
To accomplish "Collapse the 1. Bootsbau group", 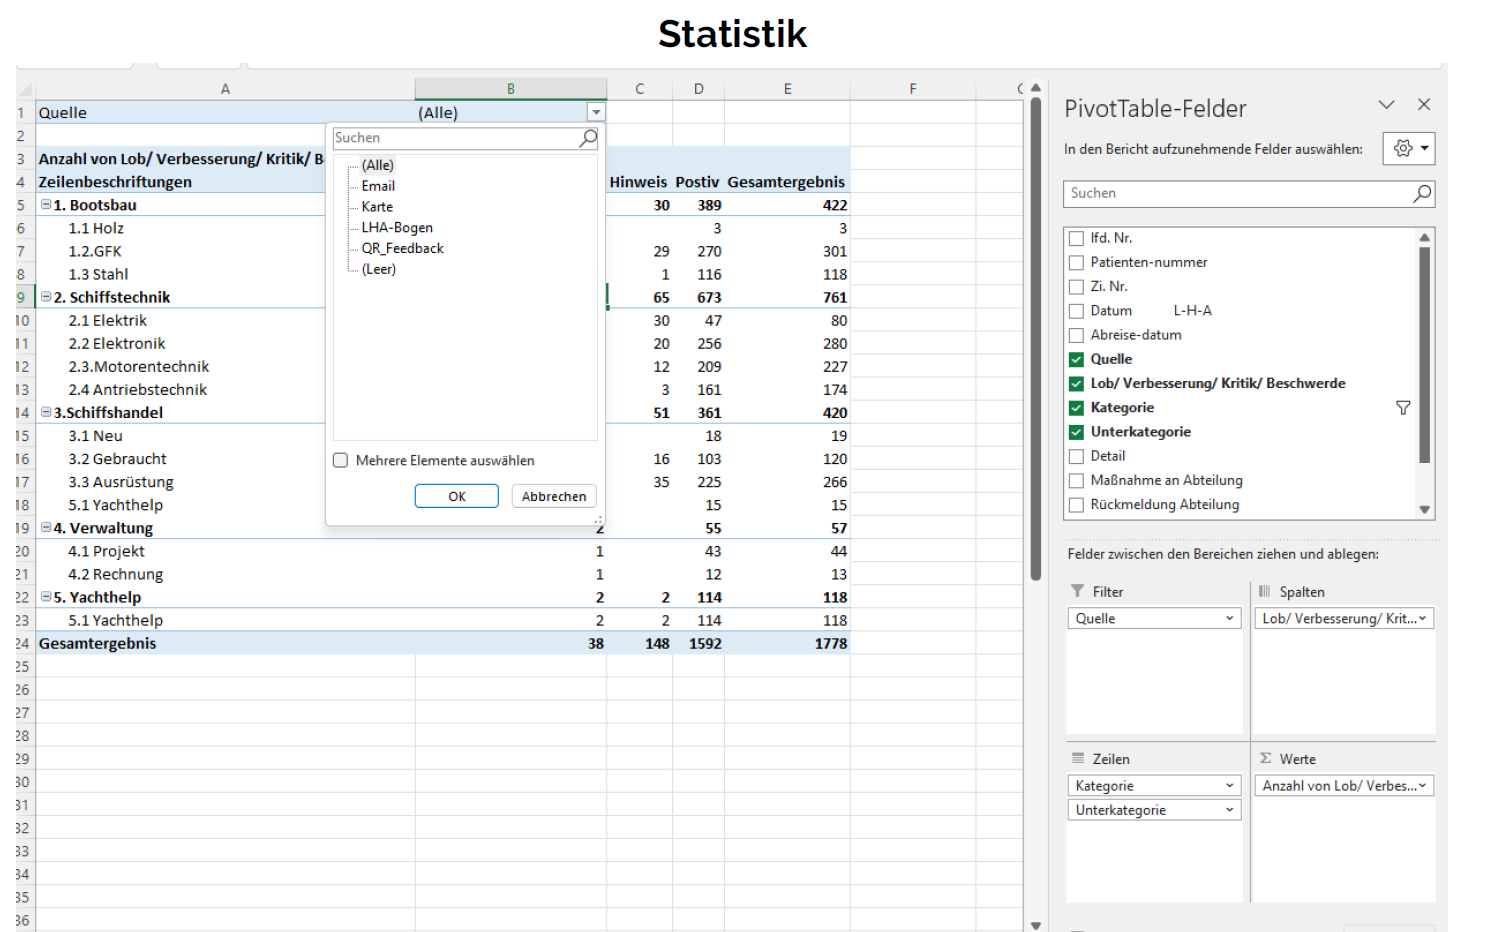I will pyautogui.click(x=46, y=205).
